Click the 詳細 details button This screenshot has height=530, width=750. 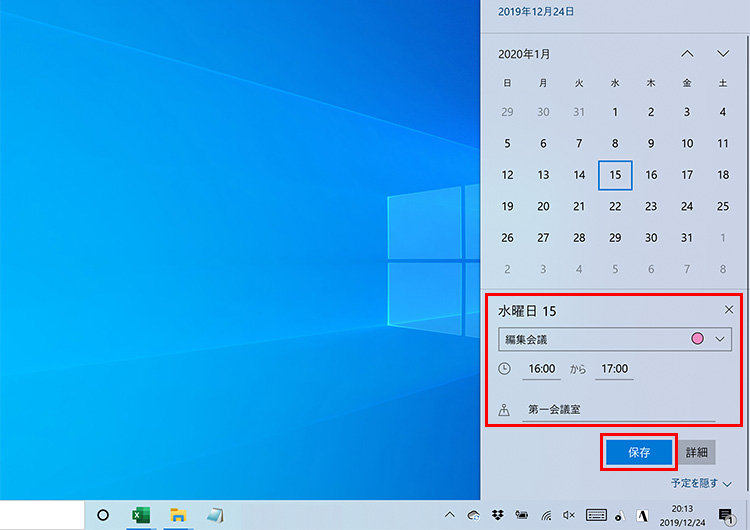696,452
